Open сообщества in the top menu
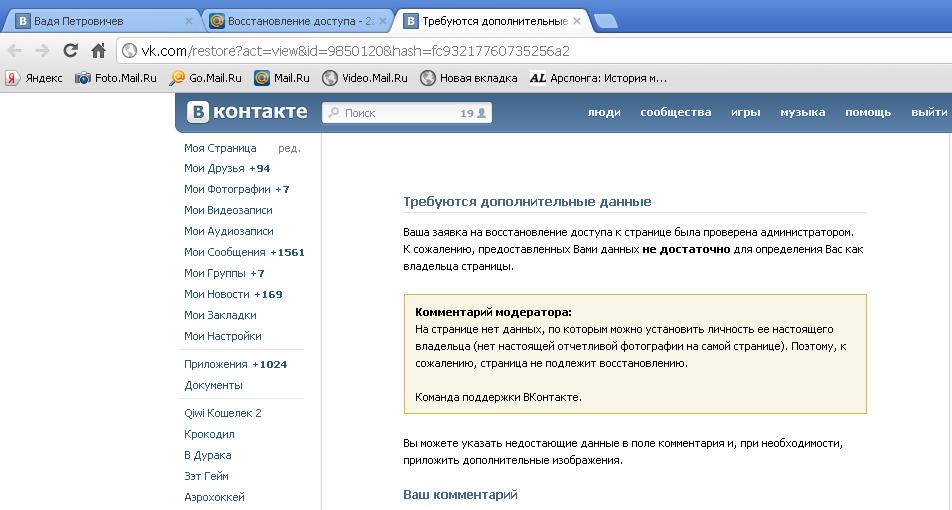 [676, 112]
